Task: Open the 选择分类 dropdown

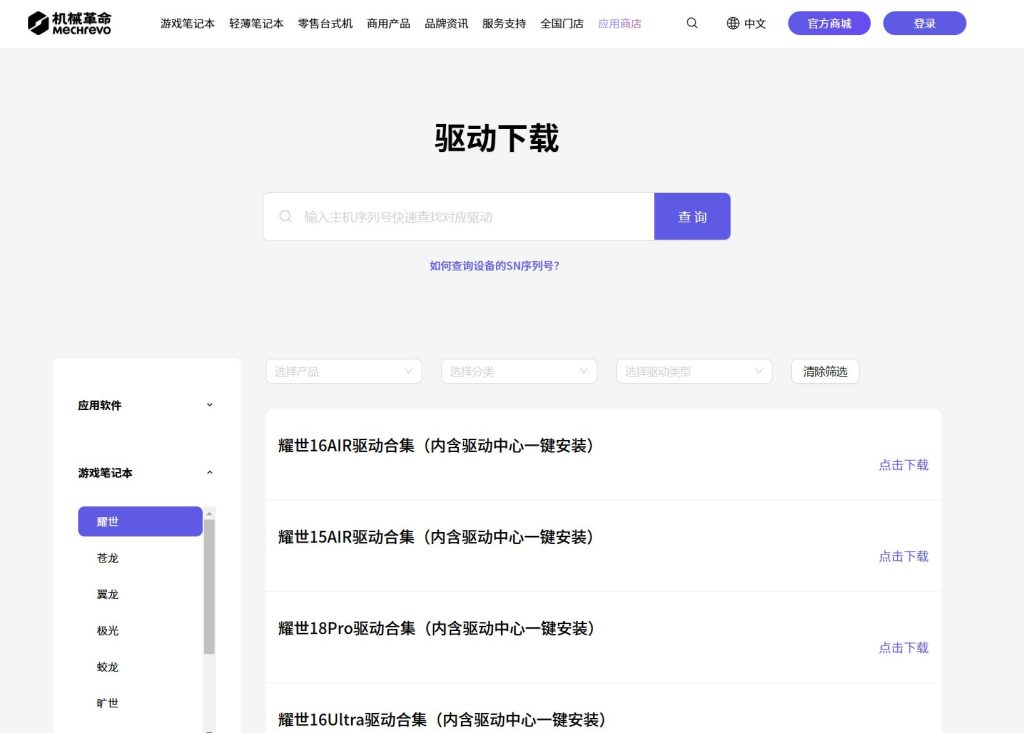Action: click(x=519, y=371)
